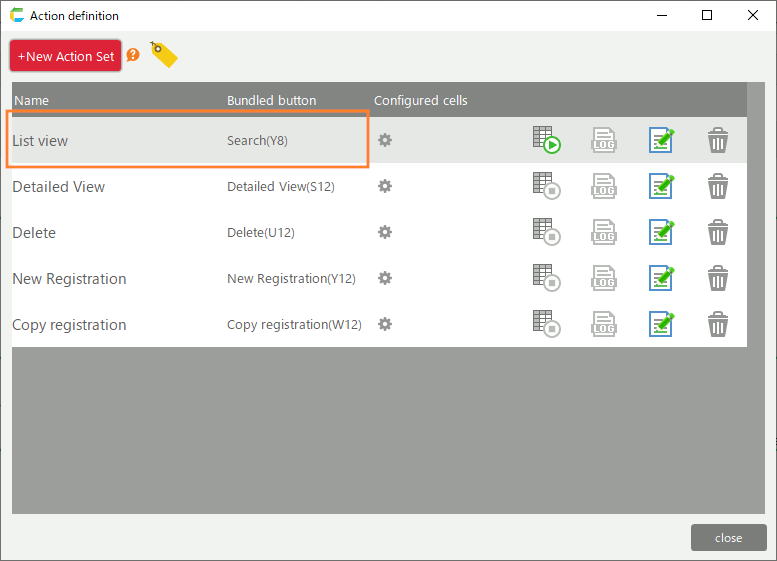This screenshot has width=777, height=561.
Task: Select the New Registration row name
Action: tap(69, 279)
